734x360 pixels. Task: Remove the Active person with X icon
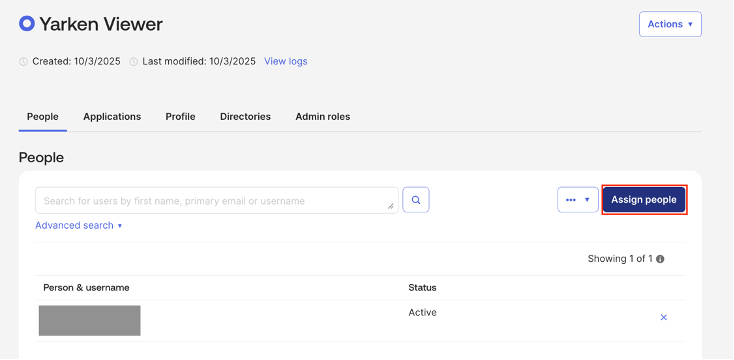pos(663,317)
